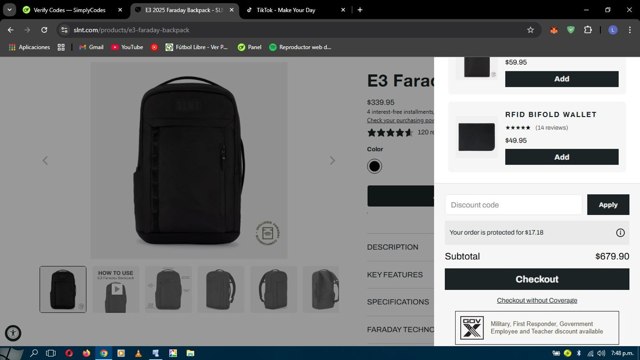Open the accessibility widget icon
The image size is (640, 360).
click(x=13, y=333)
